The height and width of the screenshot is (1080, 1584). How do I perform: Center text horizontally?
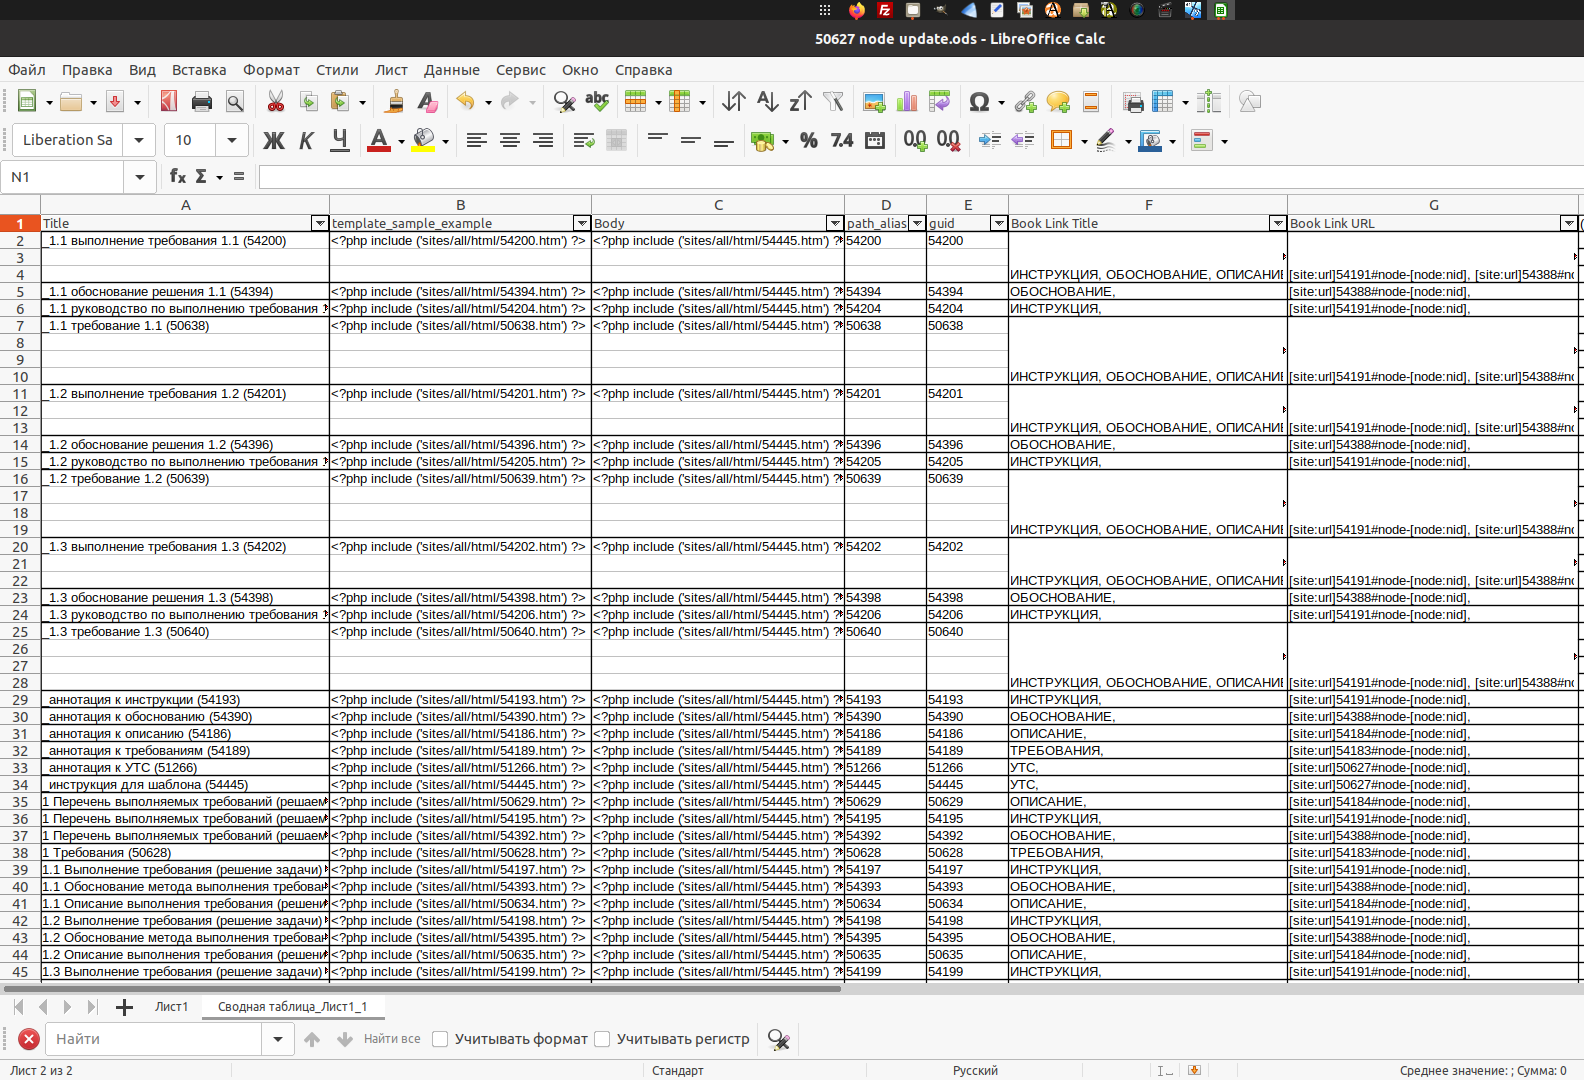(510, 141)
